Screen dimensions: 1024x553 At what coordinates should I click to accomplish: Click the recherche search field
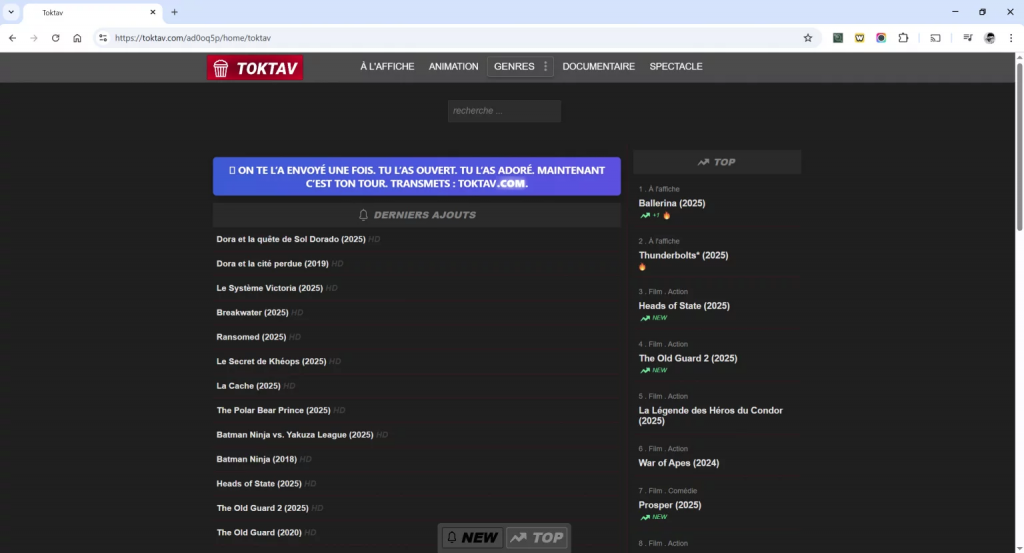[504, 111]
